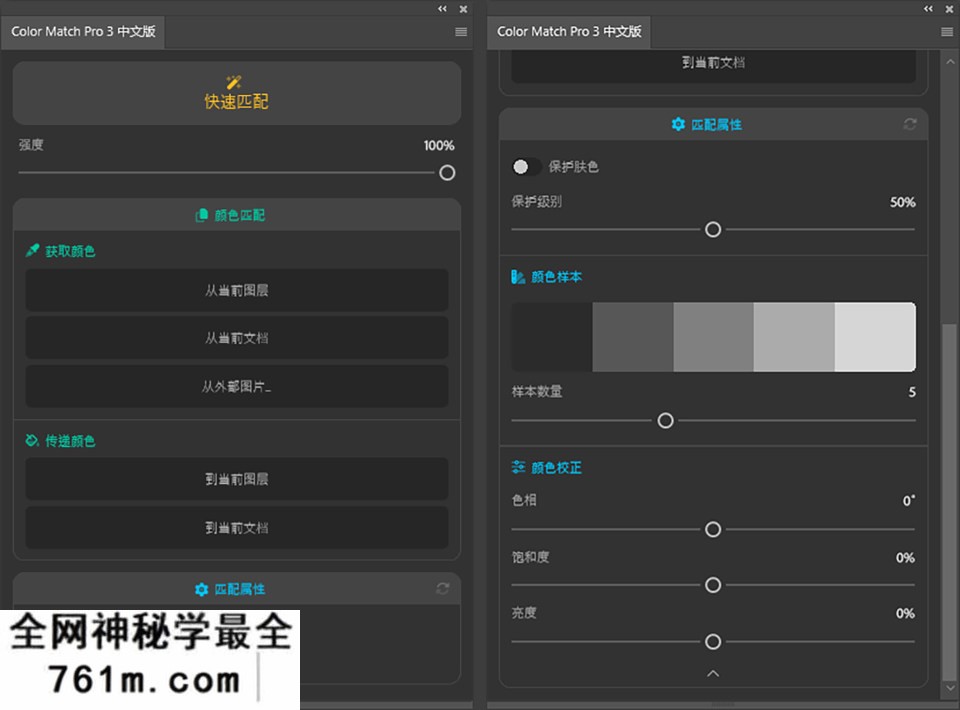The image size is (960, 710).
Task: Click 匹配属性 gear icon in right panel
Action: 678,124
